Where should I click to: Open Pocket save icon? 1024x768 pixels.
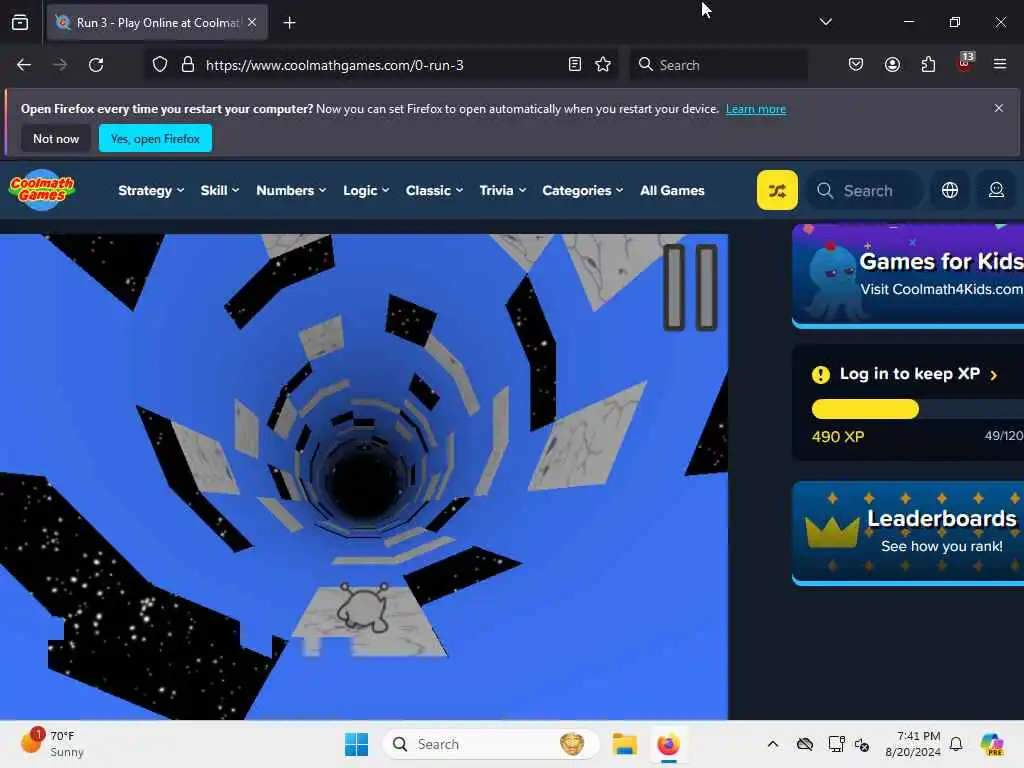856,65
